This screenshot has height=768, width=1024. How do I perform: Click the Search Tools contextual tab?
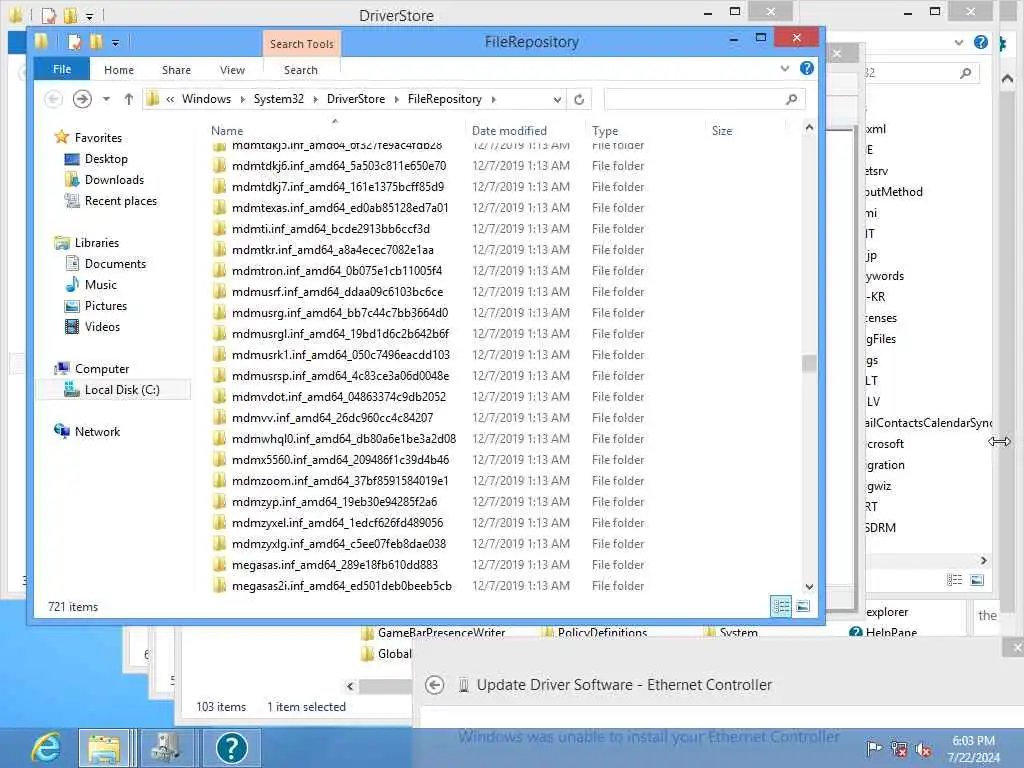(x=302, y=44)
